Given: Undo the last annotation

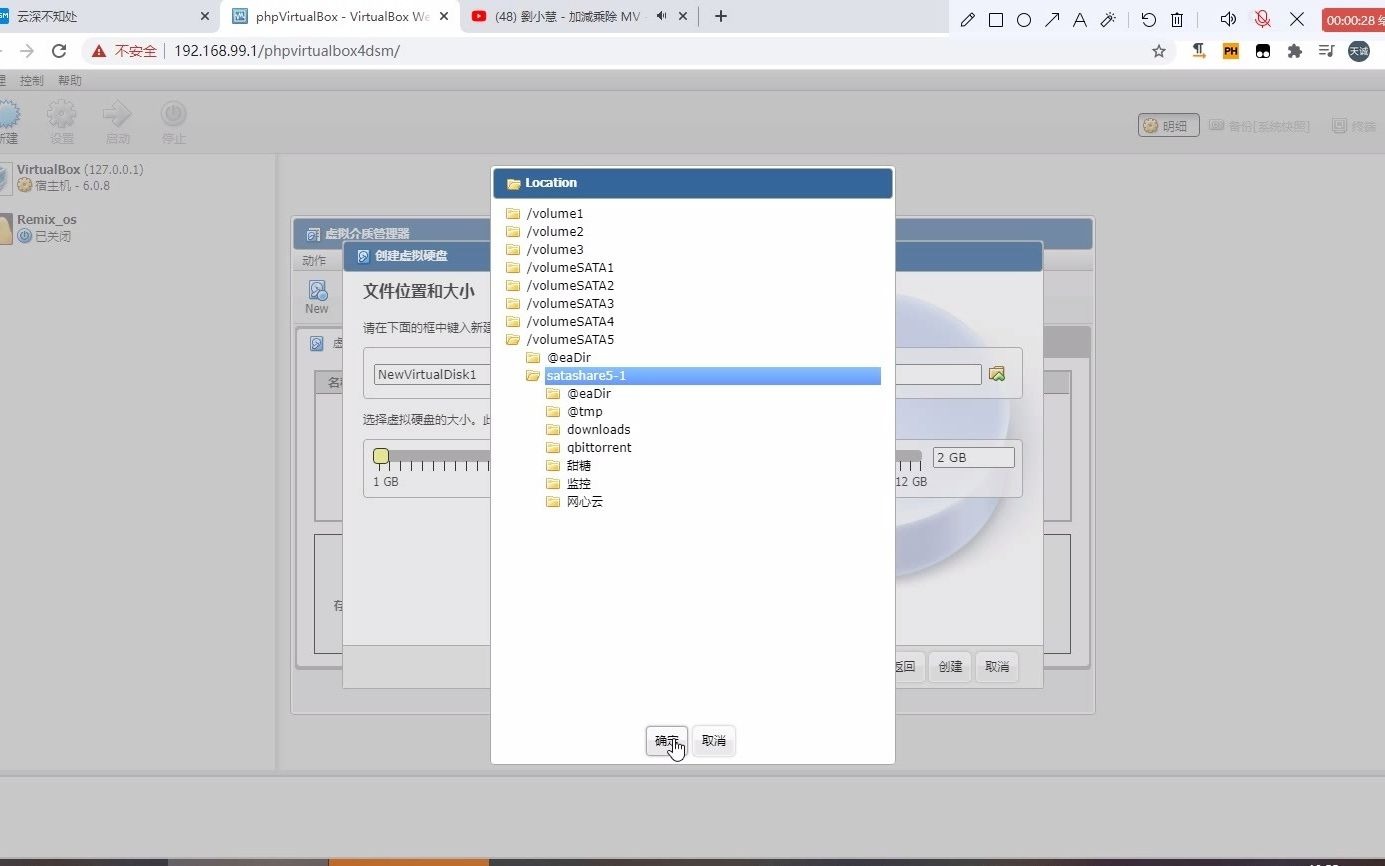Looking at the screenshot, I should [1149, 20].
